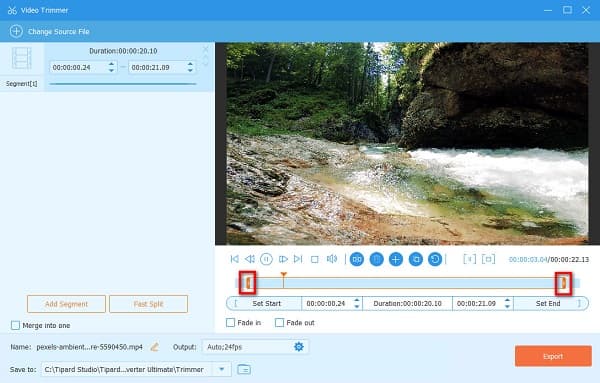600x383 pixels.
Task: Jump to the first frame with skip-back icon
Action: point(235,259)
